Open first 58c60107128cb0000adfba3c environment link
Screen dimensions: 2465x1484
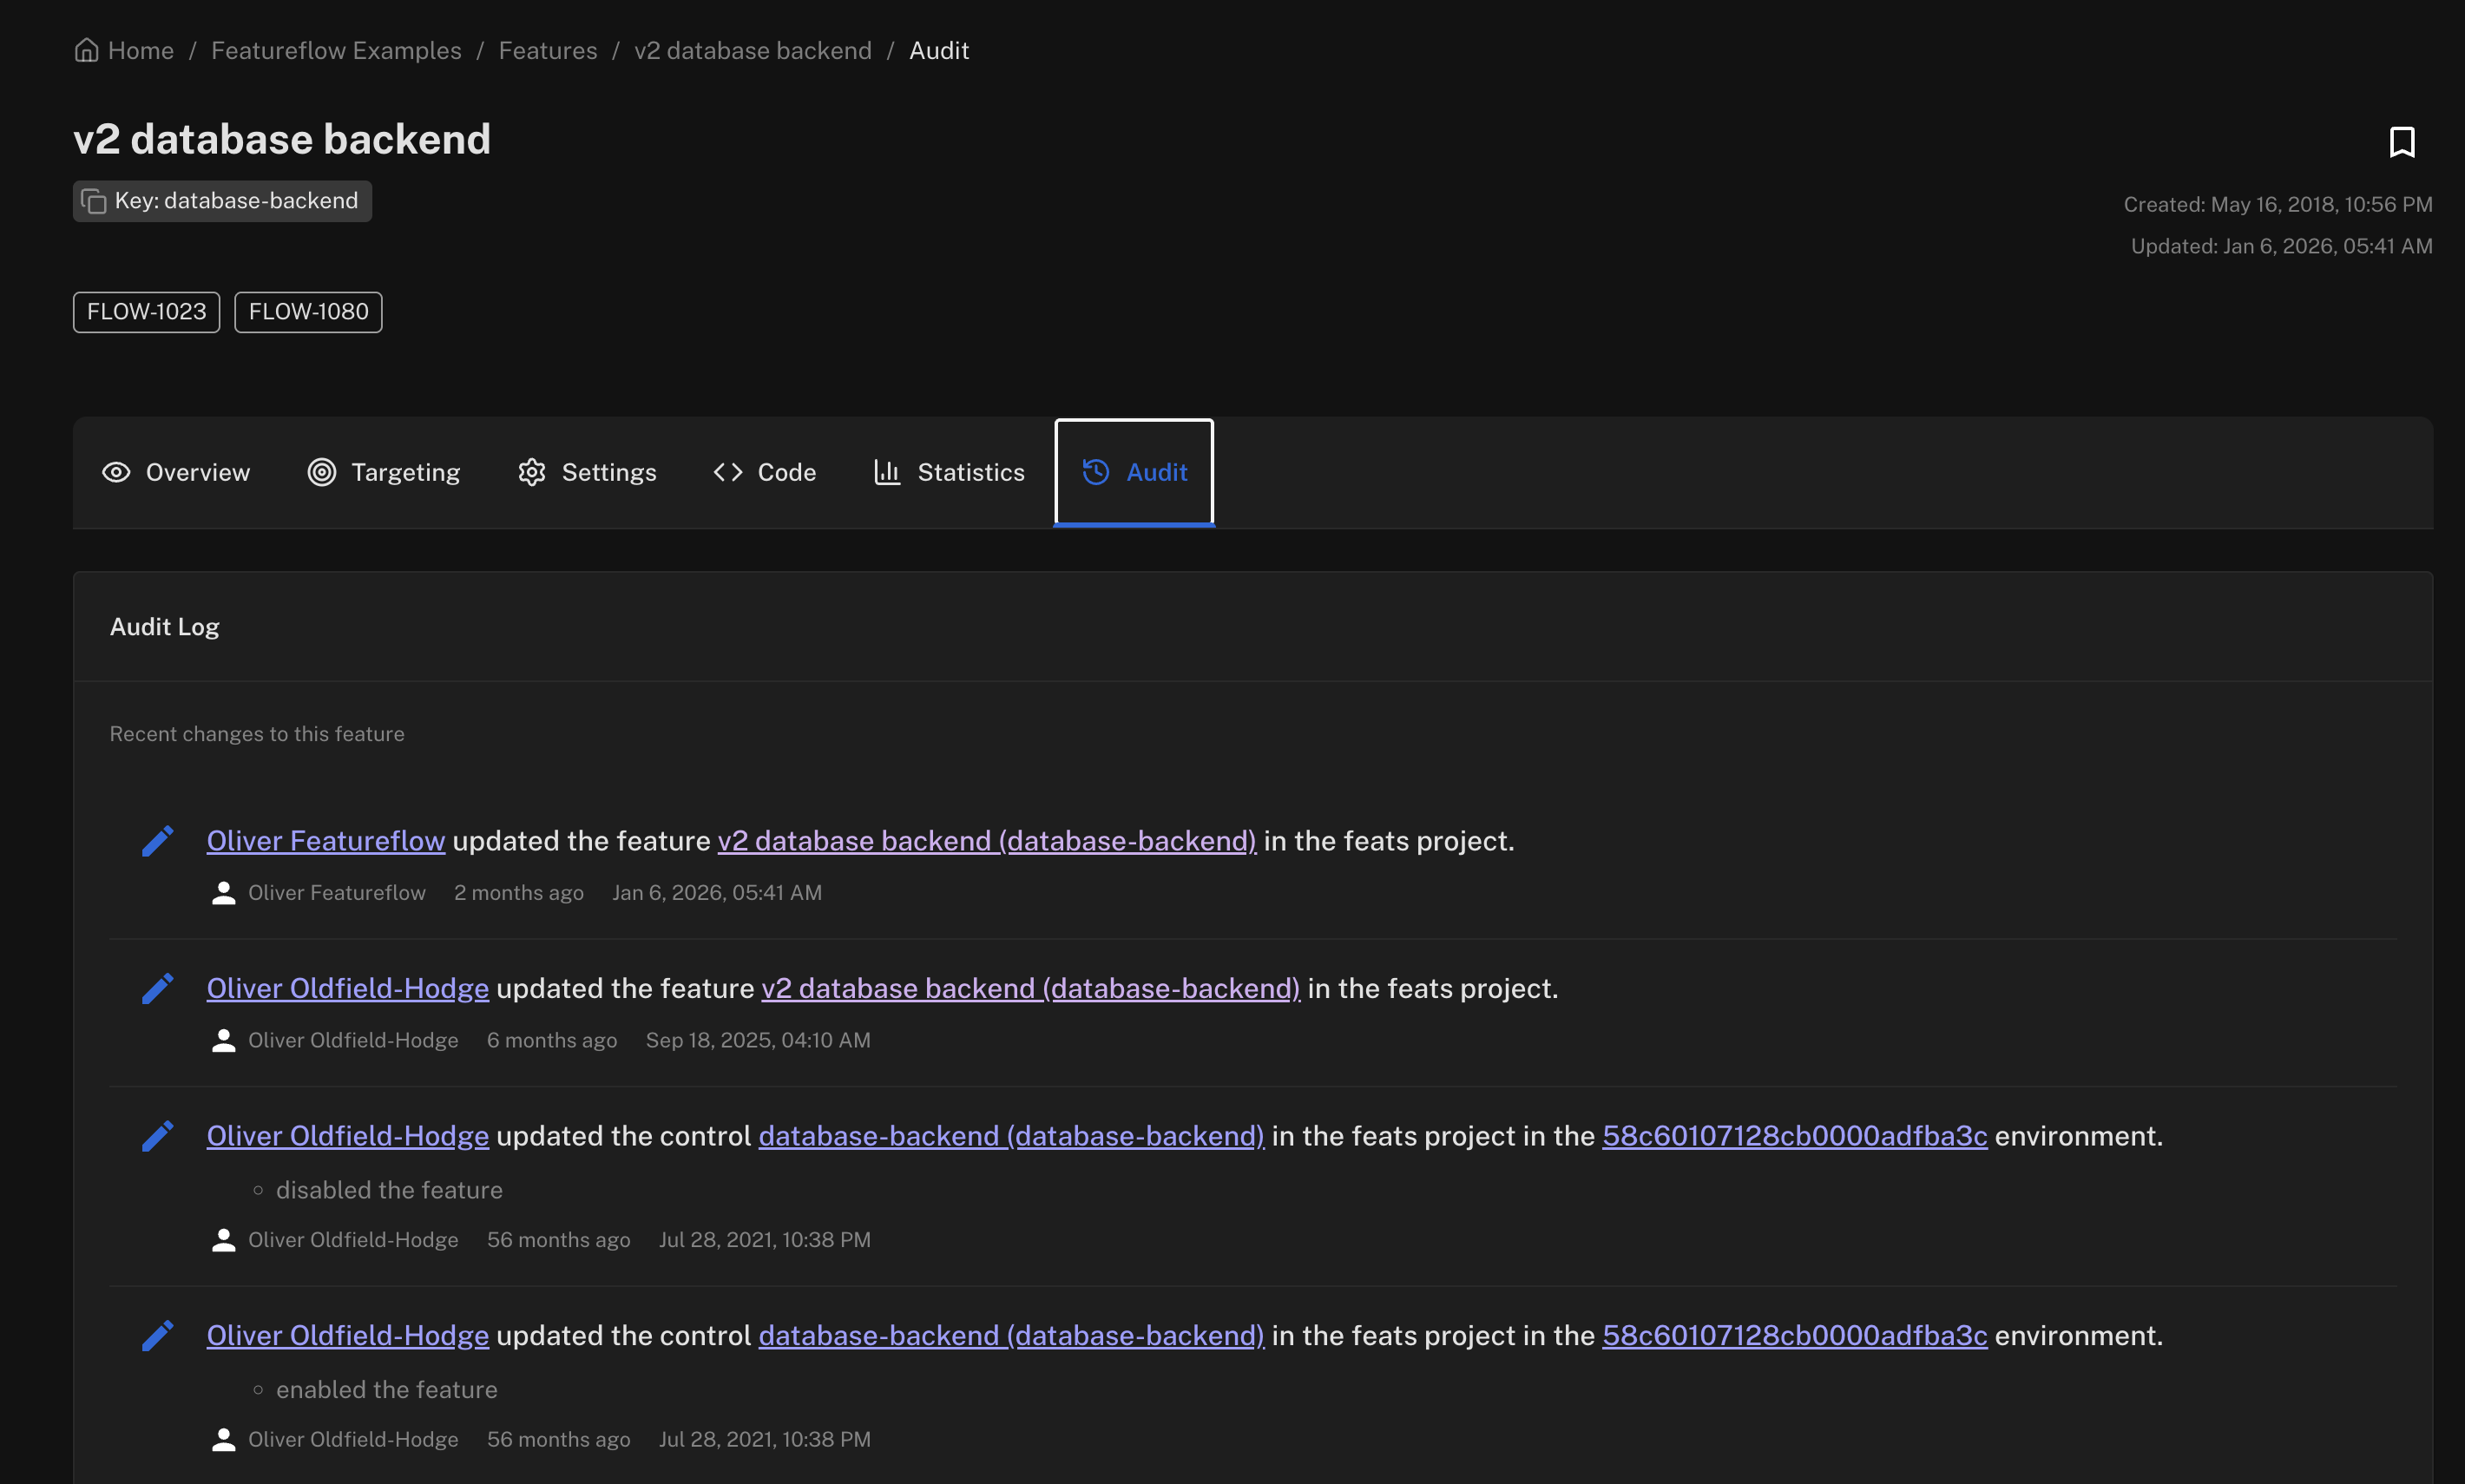1794,1136
